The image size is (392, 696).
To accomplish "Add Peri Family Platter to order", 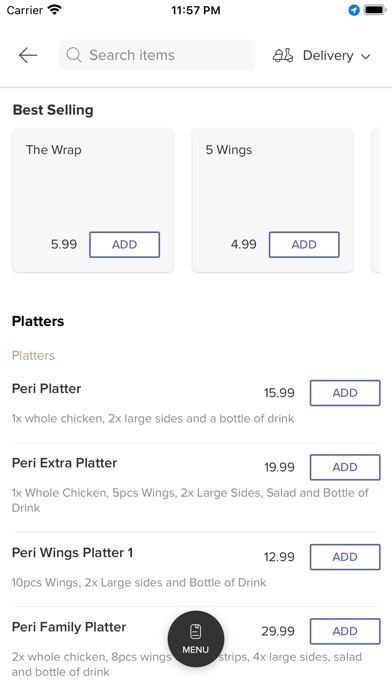I will pos(345,631).
